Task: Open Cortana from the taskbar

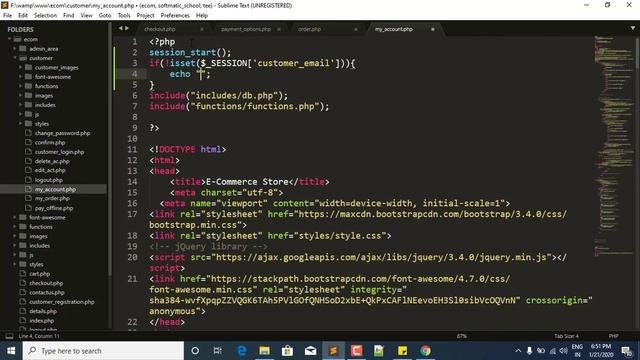Action: 195,351
